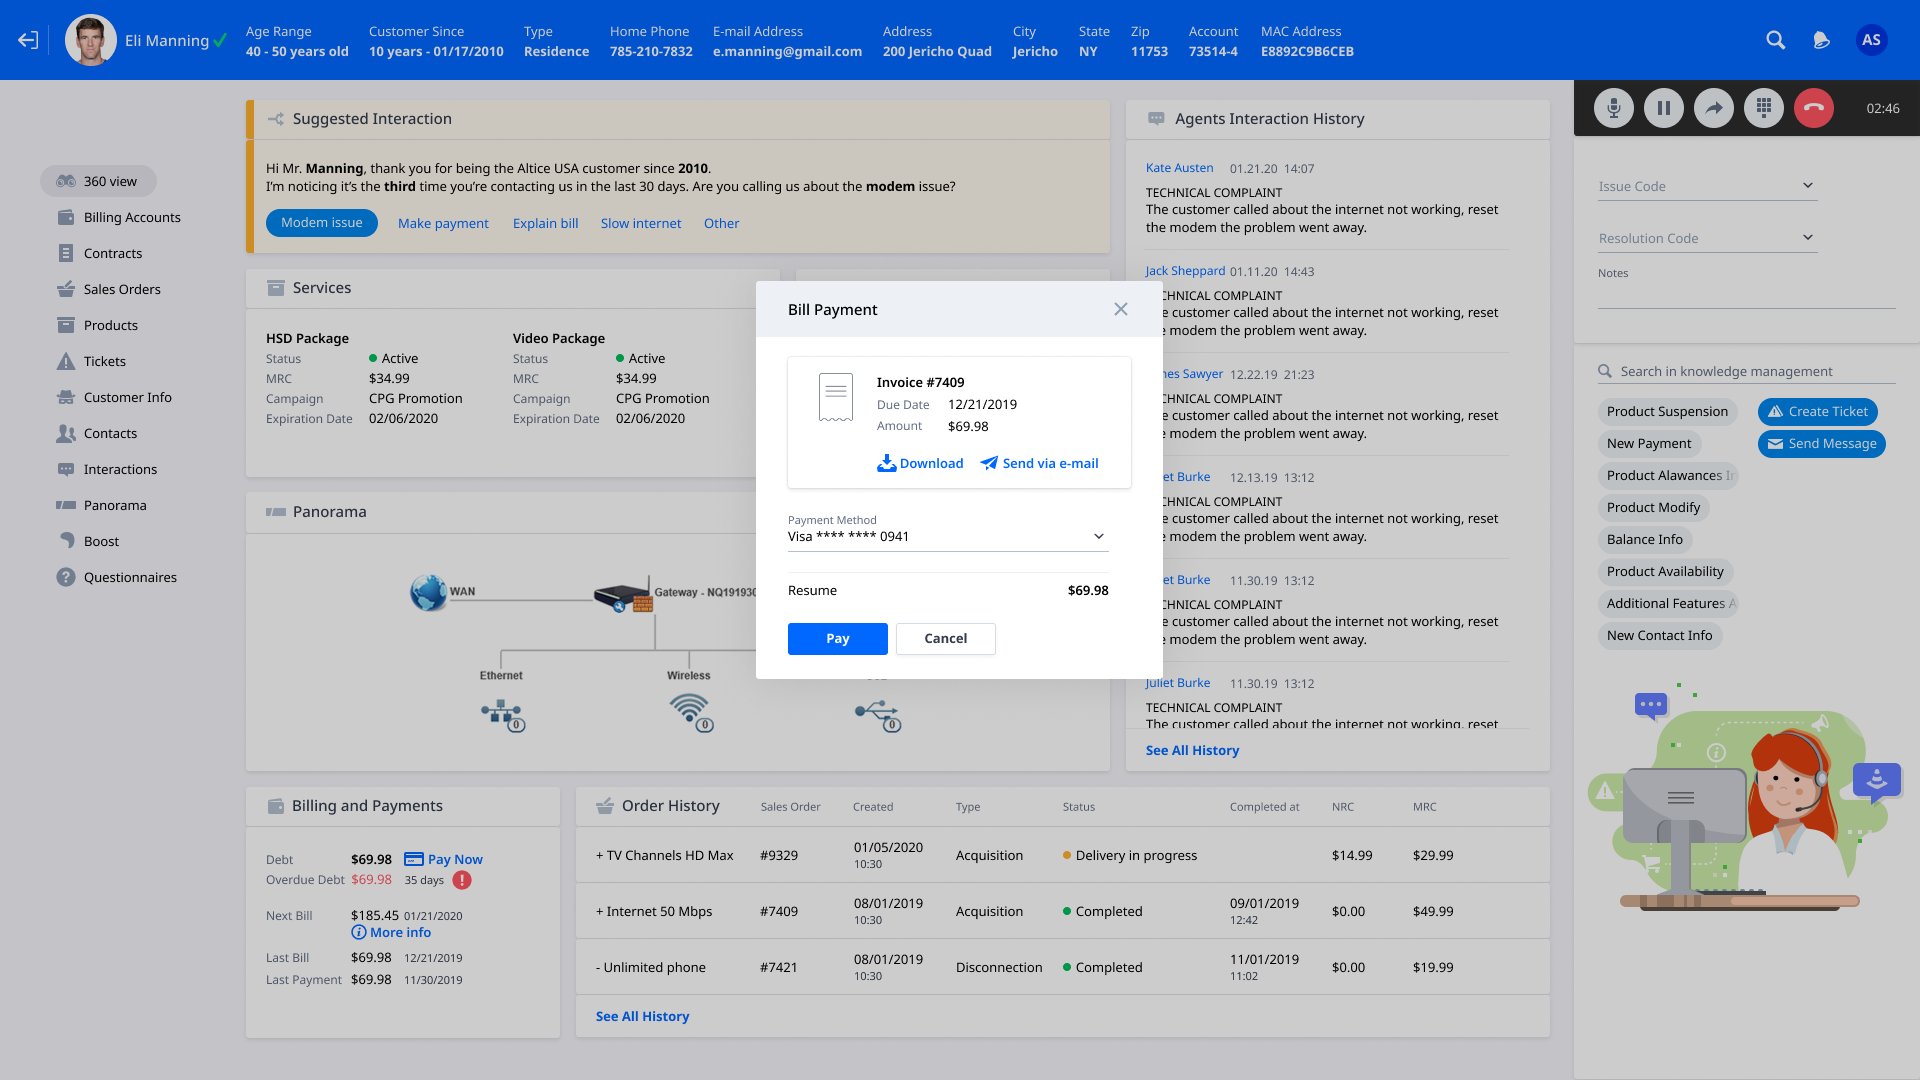Open Eli Manning's profile photo
The height and width of the screenshot is (1080, 1920).
coord(90,40)
